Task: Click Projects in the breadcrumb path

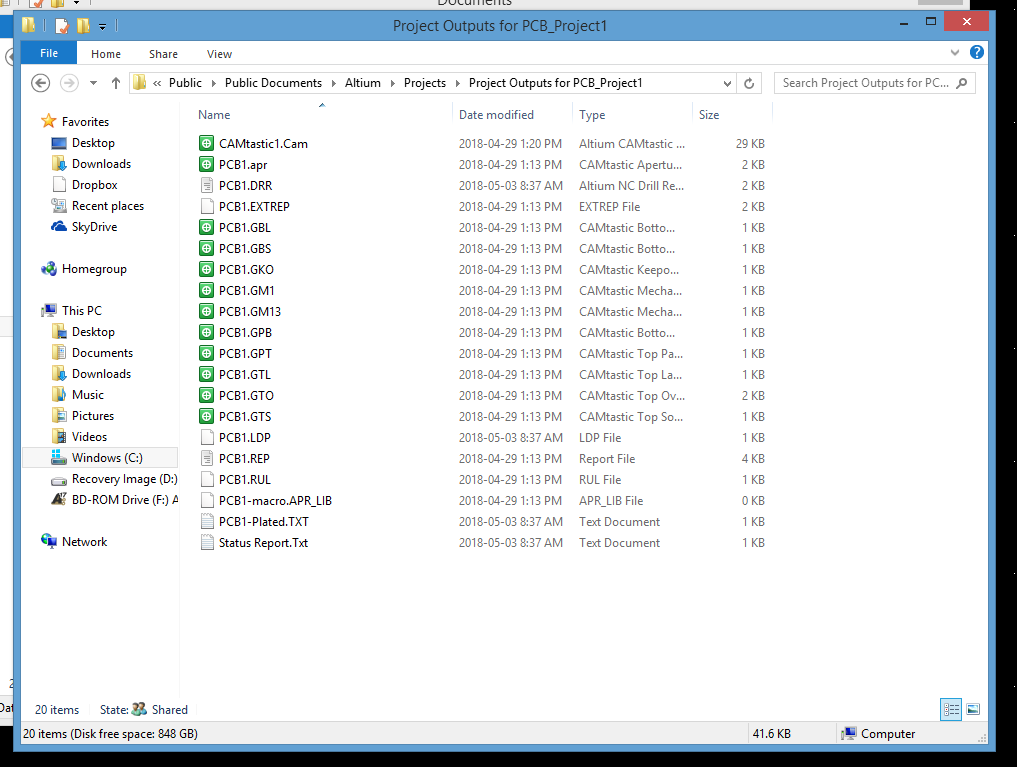Action: click(425, 83)
